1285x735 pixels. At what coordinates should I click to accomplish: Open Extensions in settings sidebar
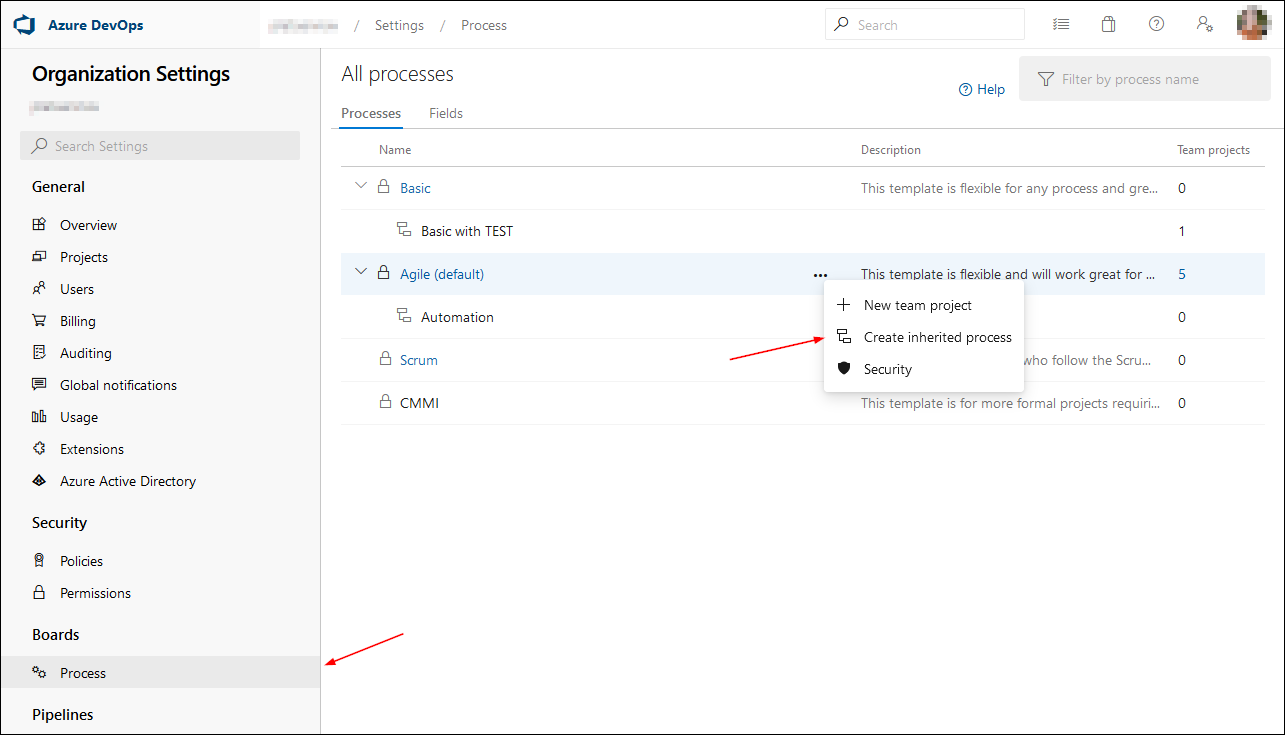pos(92,449)
